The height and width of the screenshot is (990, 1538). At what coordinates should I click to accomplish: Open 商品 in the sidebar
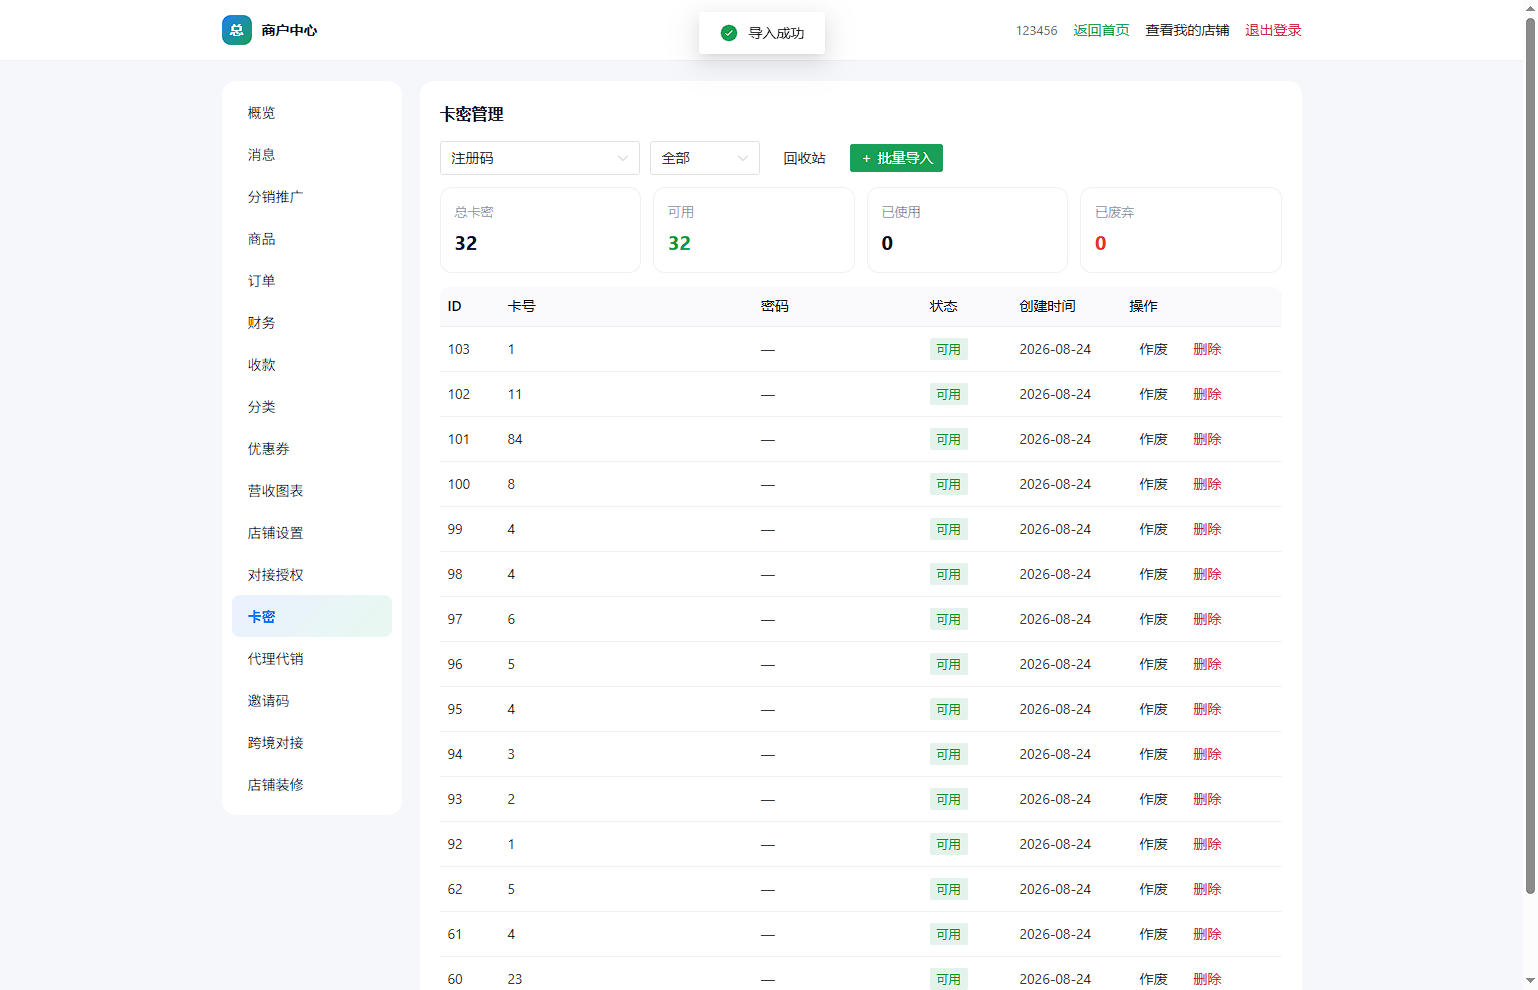click(312, 239)
